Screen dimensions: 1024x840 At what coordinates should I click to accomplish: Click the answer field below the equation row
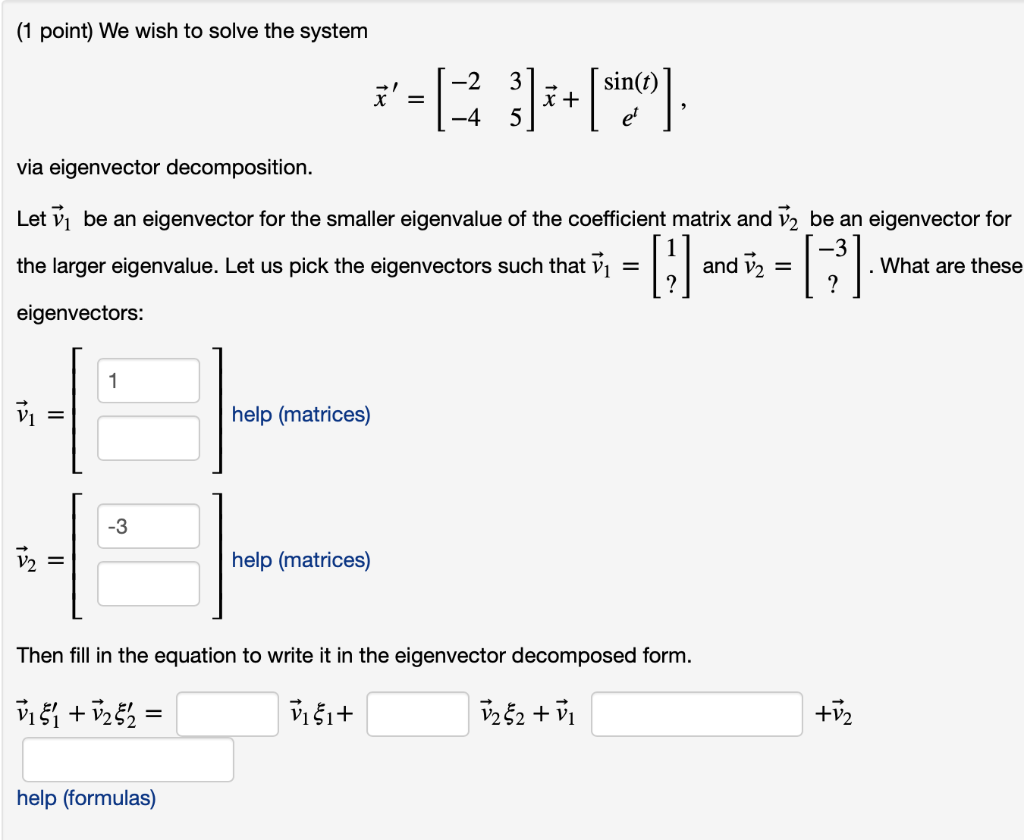[x=127, y=759]
